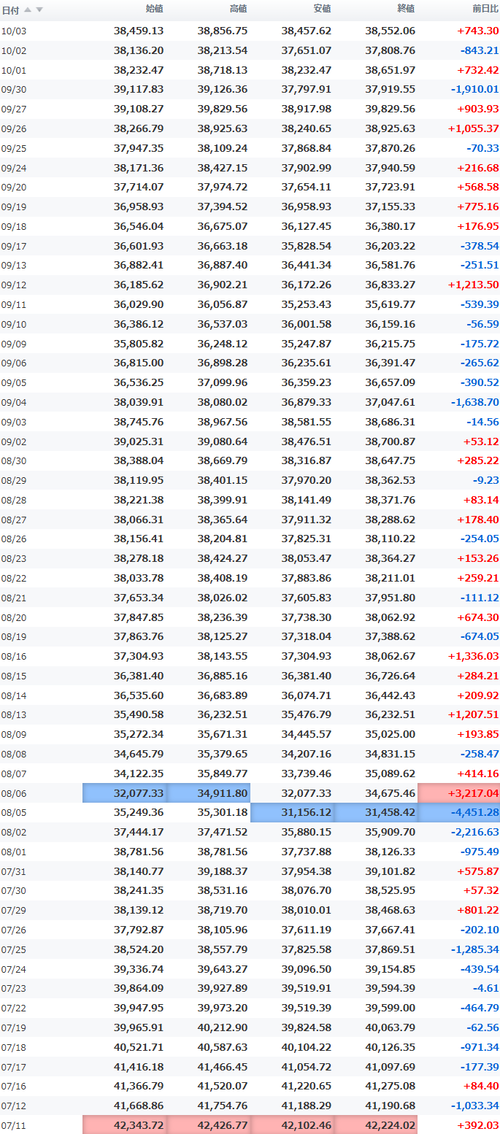The width and height of the screenshot is (500, 1134).
Task: Click the change value -9.23
Action: click(484, 480)
